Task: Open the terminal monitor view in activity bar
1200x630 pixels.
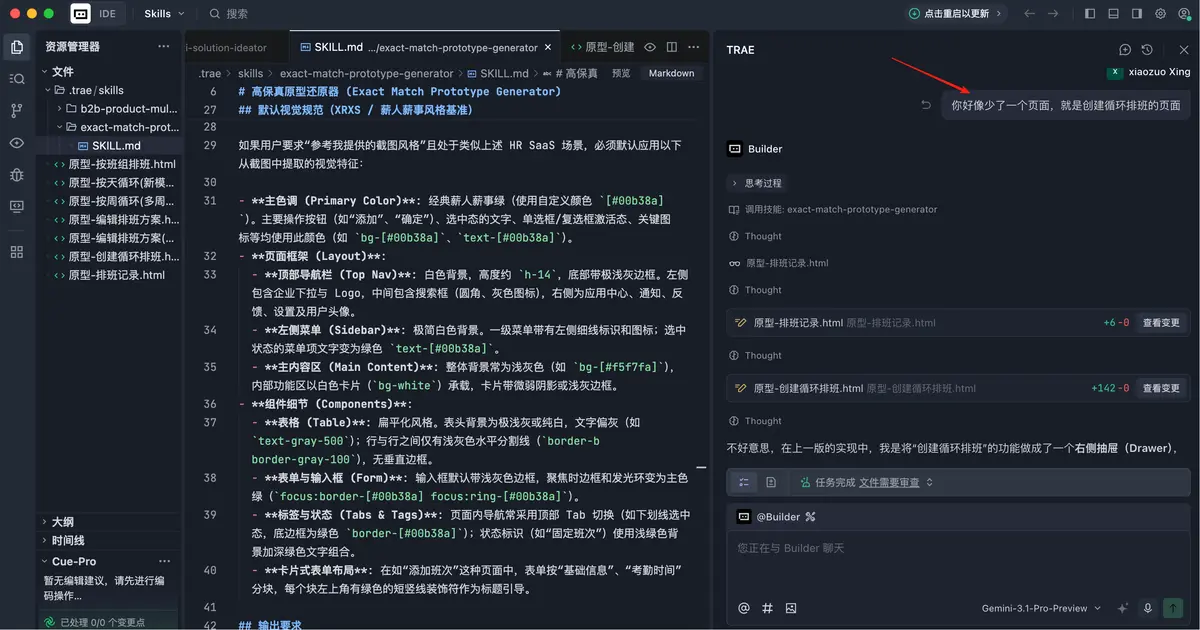Action: tap(16, 207)
